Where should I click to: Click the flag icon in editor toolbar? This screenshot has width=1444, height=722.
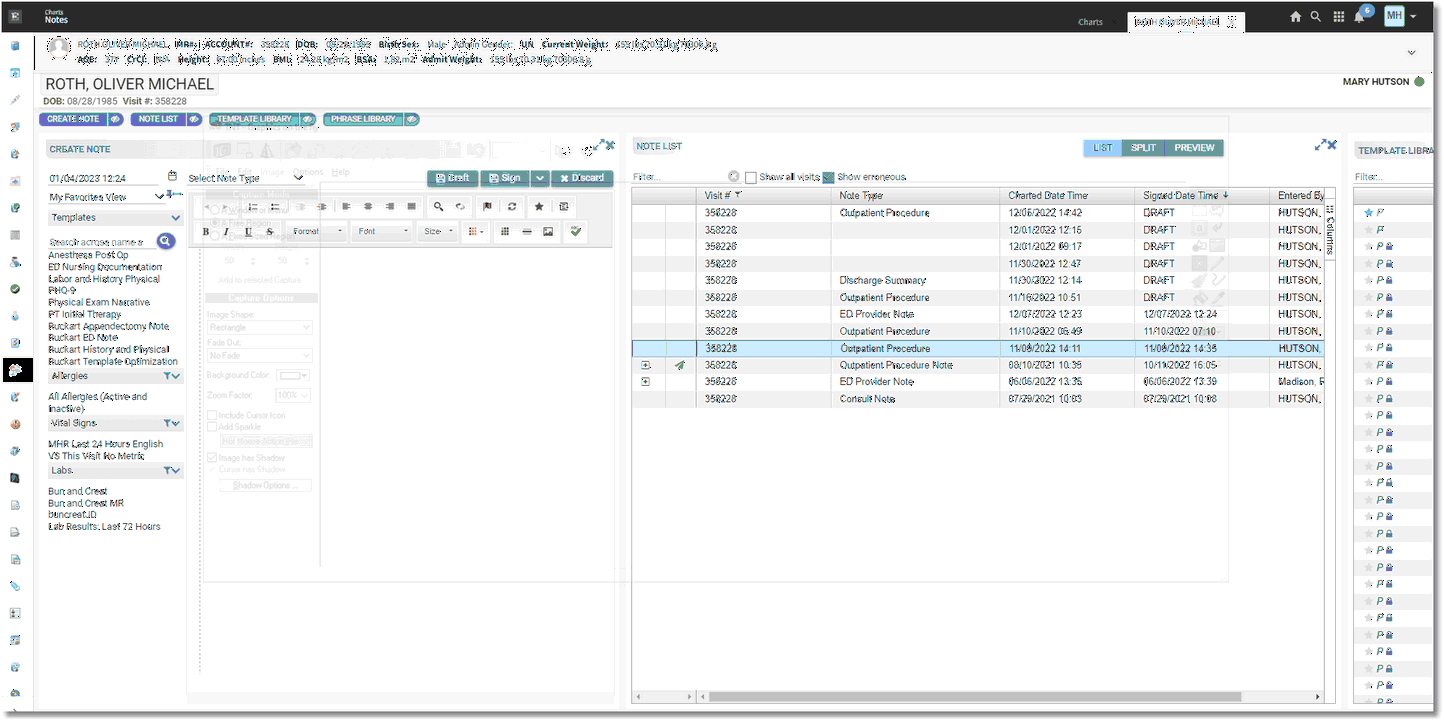(x=488, y=206)
